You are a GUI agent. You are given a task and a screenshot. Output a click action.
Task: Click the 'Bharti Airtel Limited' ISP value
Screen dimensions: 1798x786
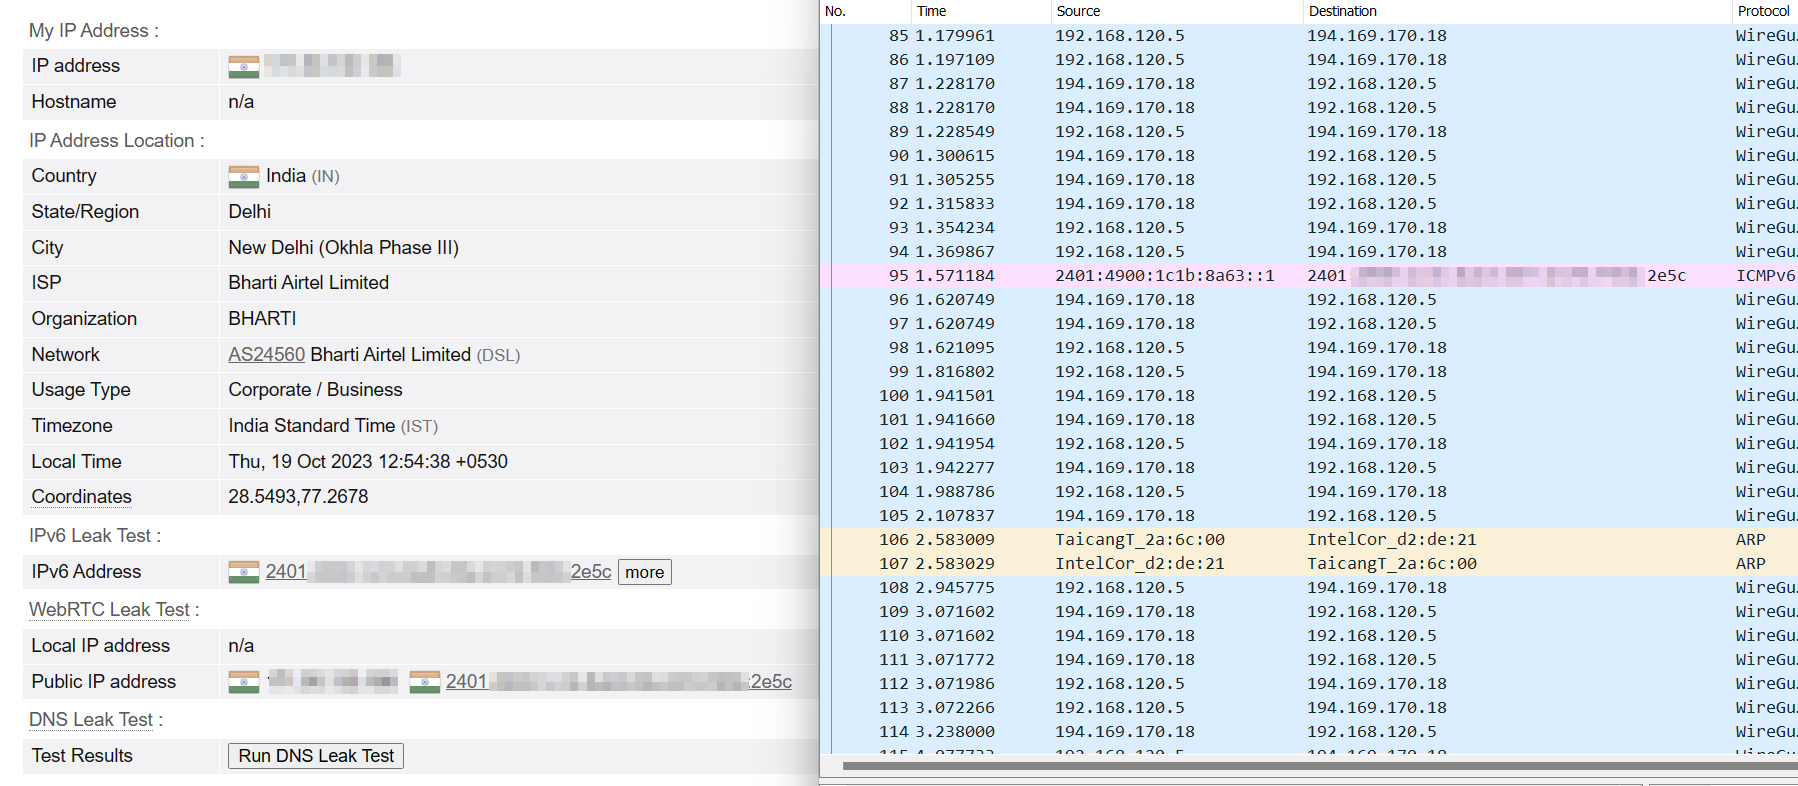coord(308,282)
